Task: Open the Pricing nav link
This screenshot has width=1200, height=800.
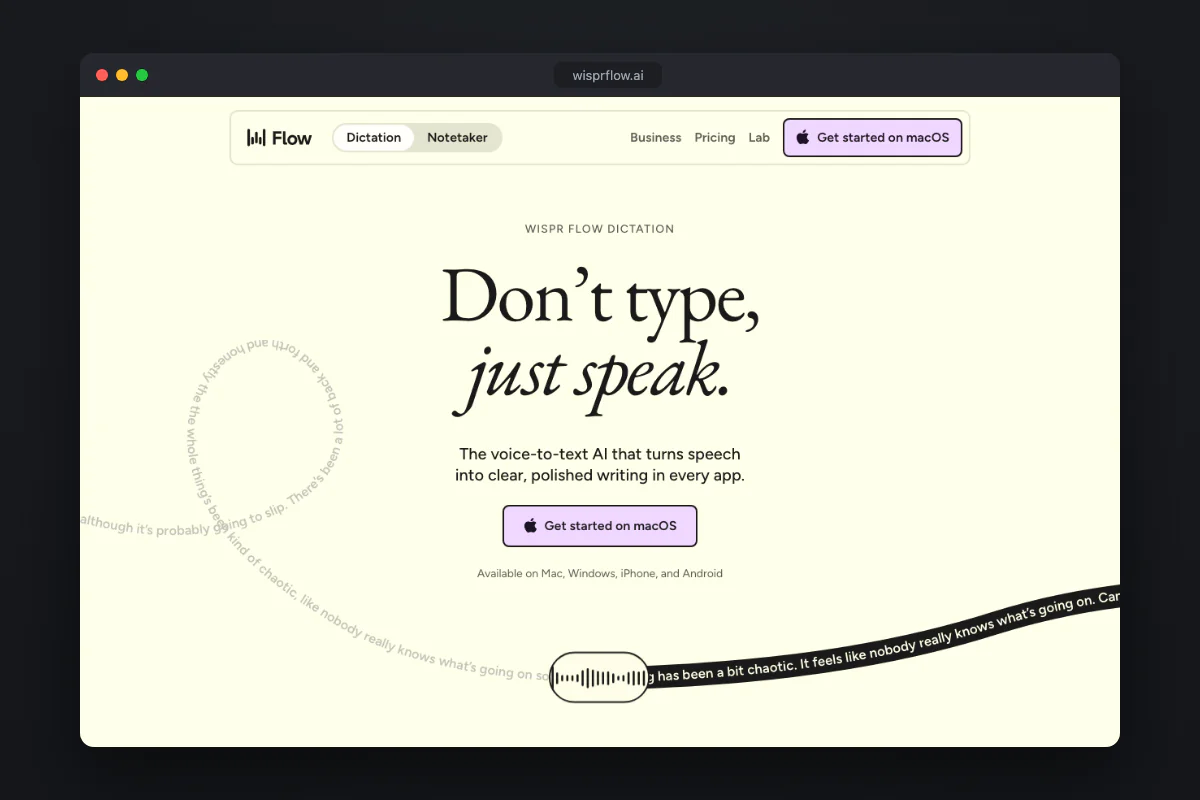Action: point(715,138)
